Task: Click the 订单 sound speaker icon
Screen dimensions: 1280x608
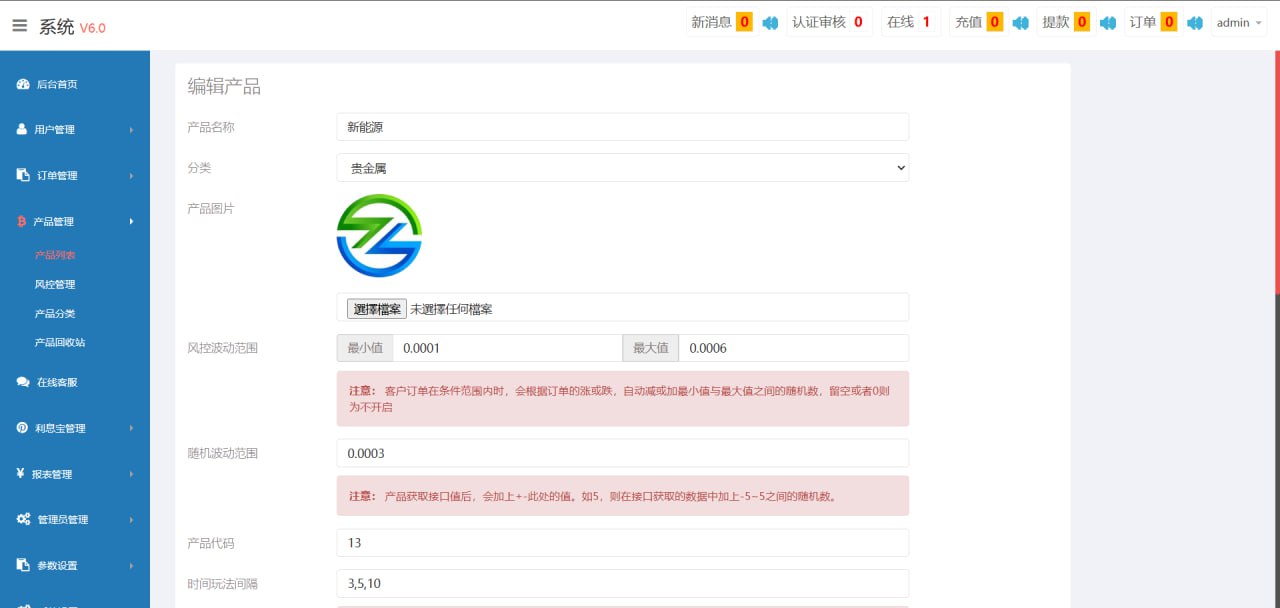Action: point(1195,23)
